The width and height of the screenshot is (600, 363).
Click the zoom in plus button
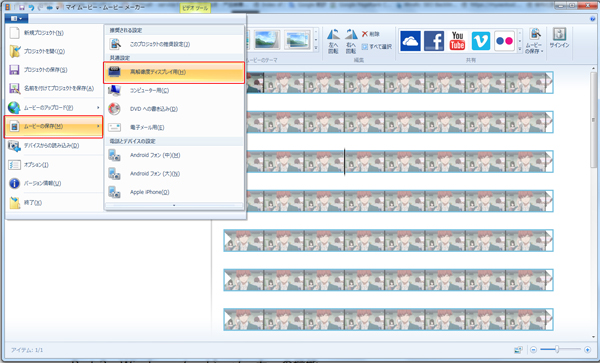tap(587, 350)
